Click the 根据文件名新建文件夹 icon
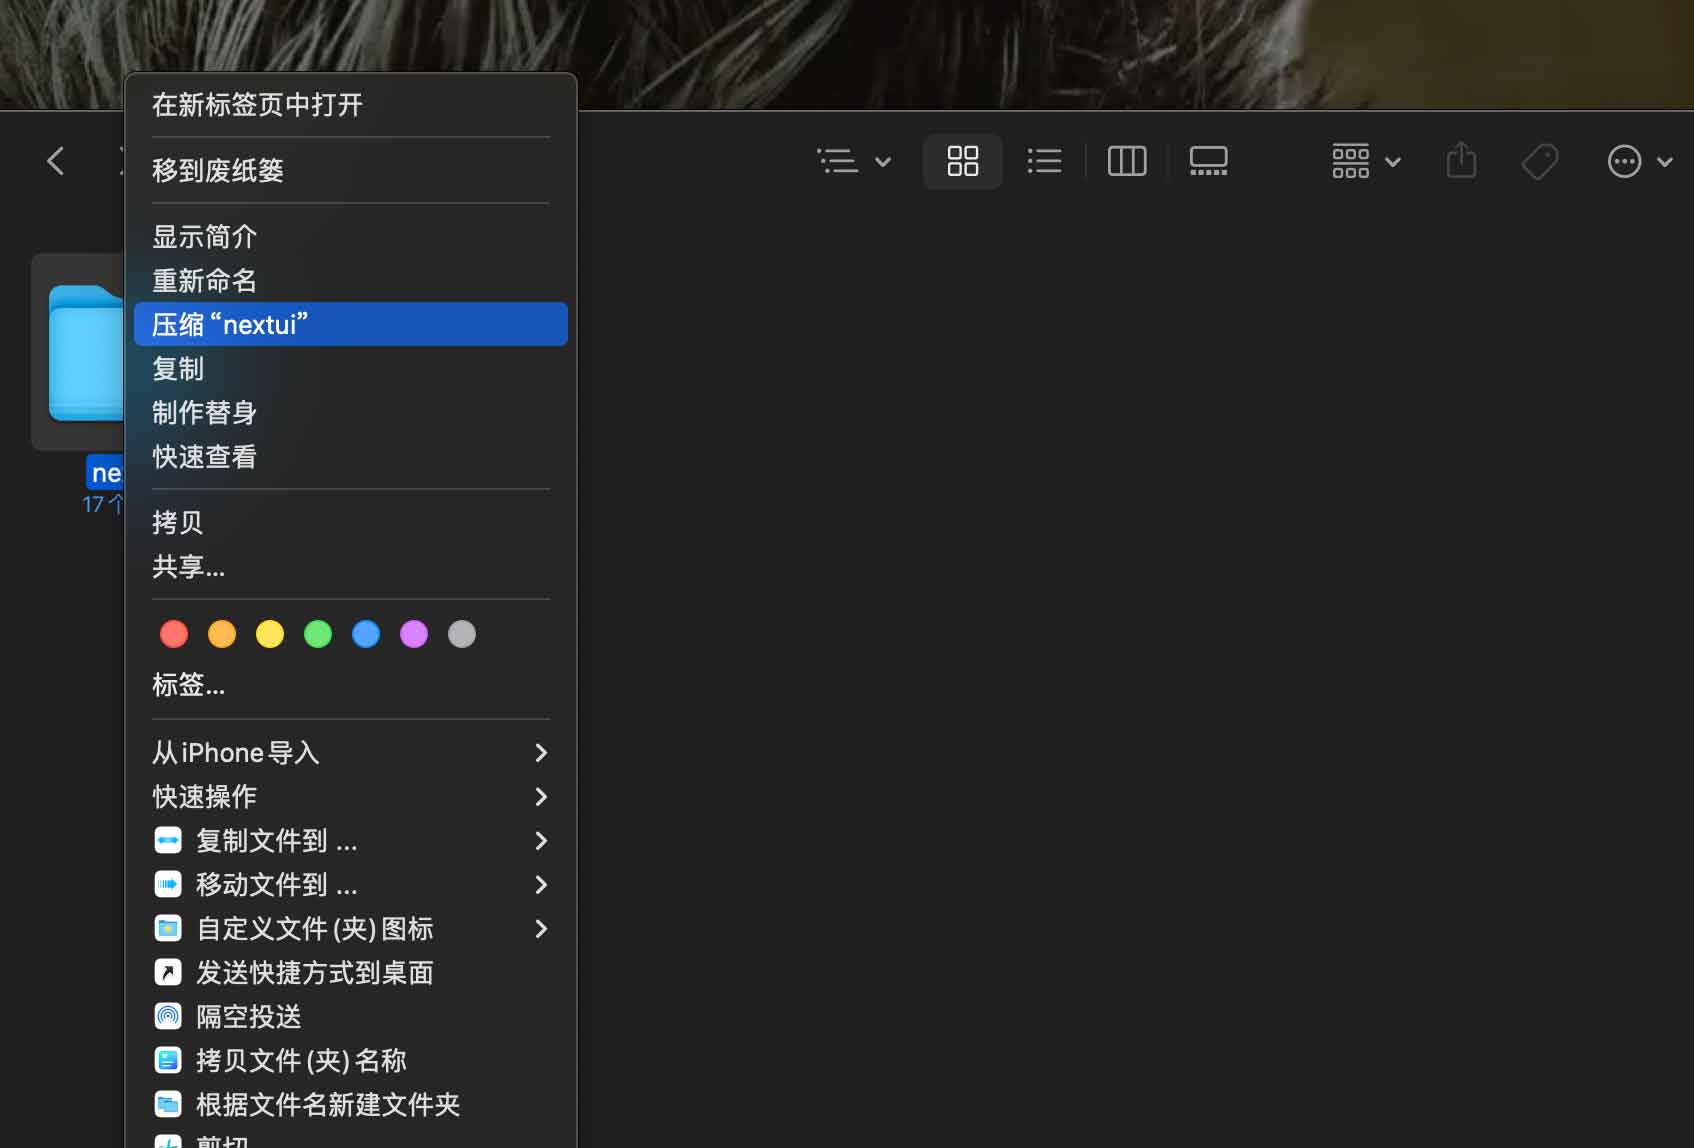 pos(168,1105)
